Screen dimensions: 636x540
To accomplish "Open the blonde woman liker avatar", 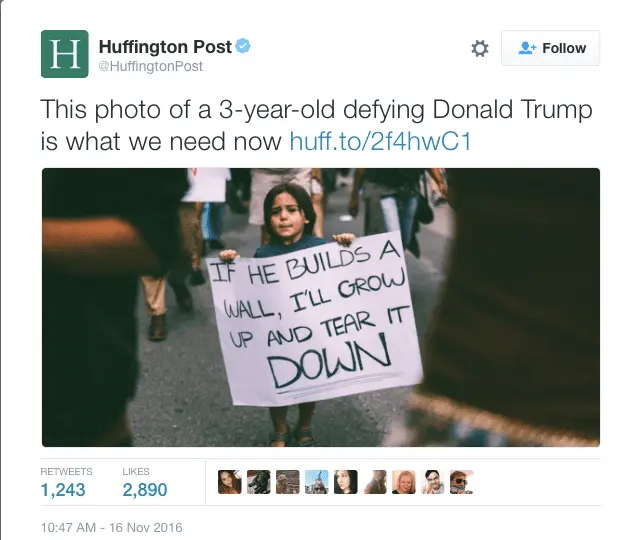I will click(x=404, y=482).
